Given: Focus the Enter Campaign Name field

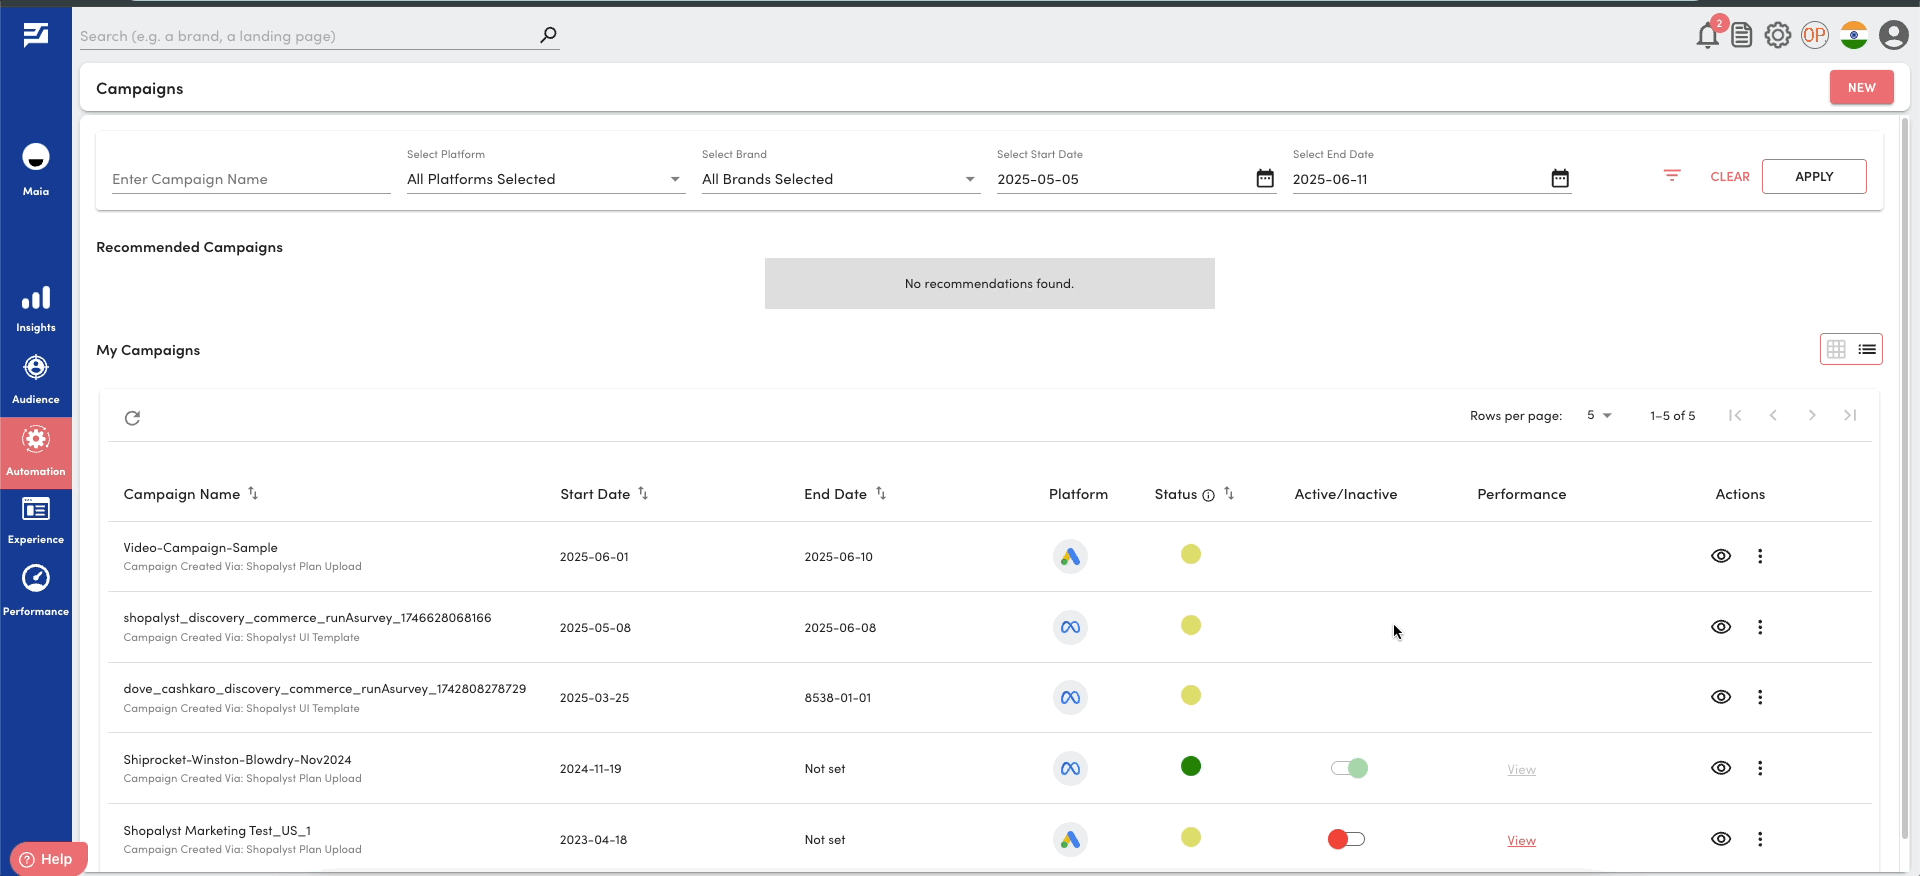Looking at the screenshot, I should coord(251,179).
